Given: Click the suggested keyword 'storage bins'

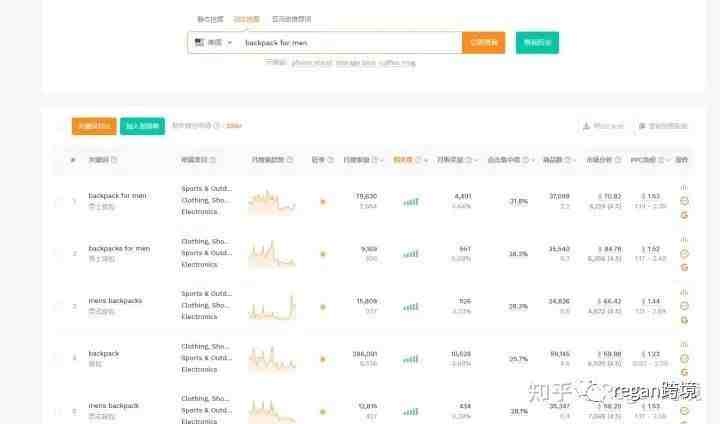Looking at the screenshot, I should pos(355,62).
